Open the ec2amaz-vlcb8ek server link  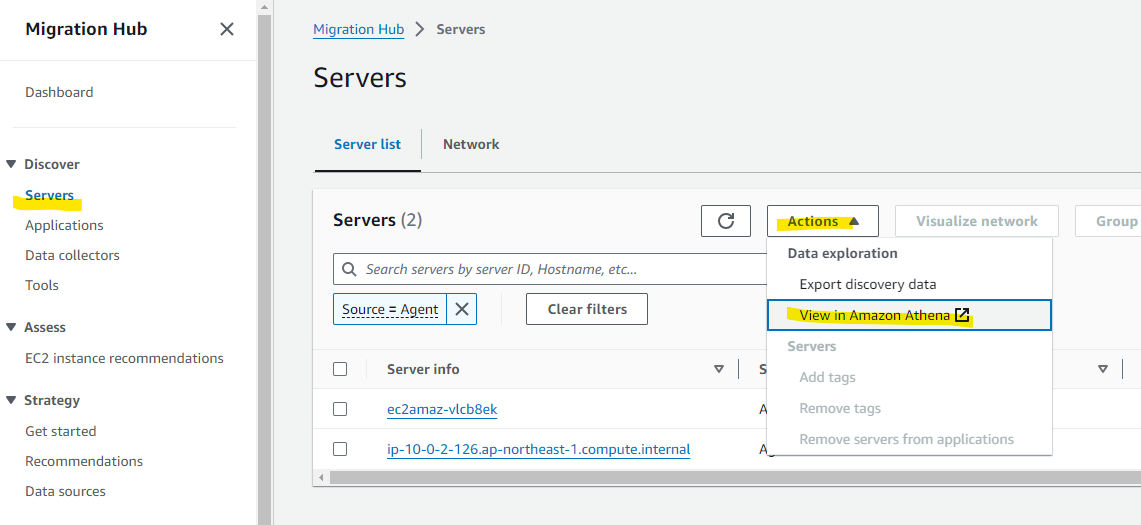point(442,409)
